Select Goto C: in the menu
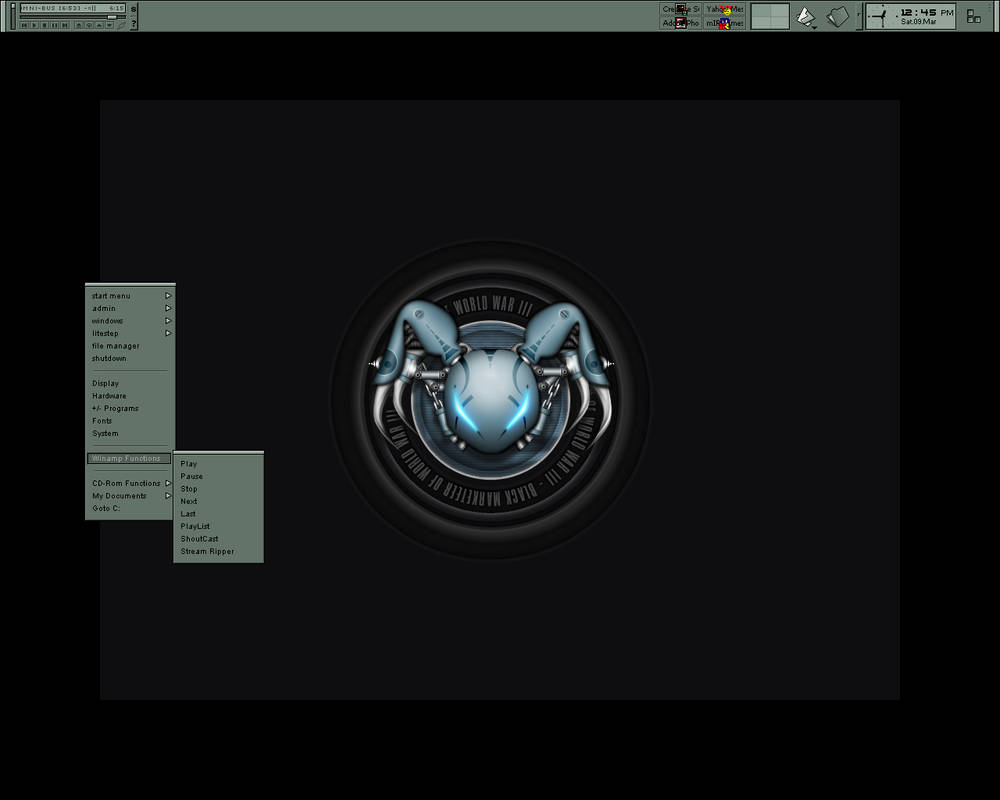The width and height of the screenshot is (1000, 800). pyautogui.click(x=104, y=508)
